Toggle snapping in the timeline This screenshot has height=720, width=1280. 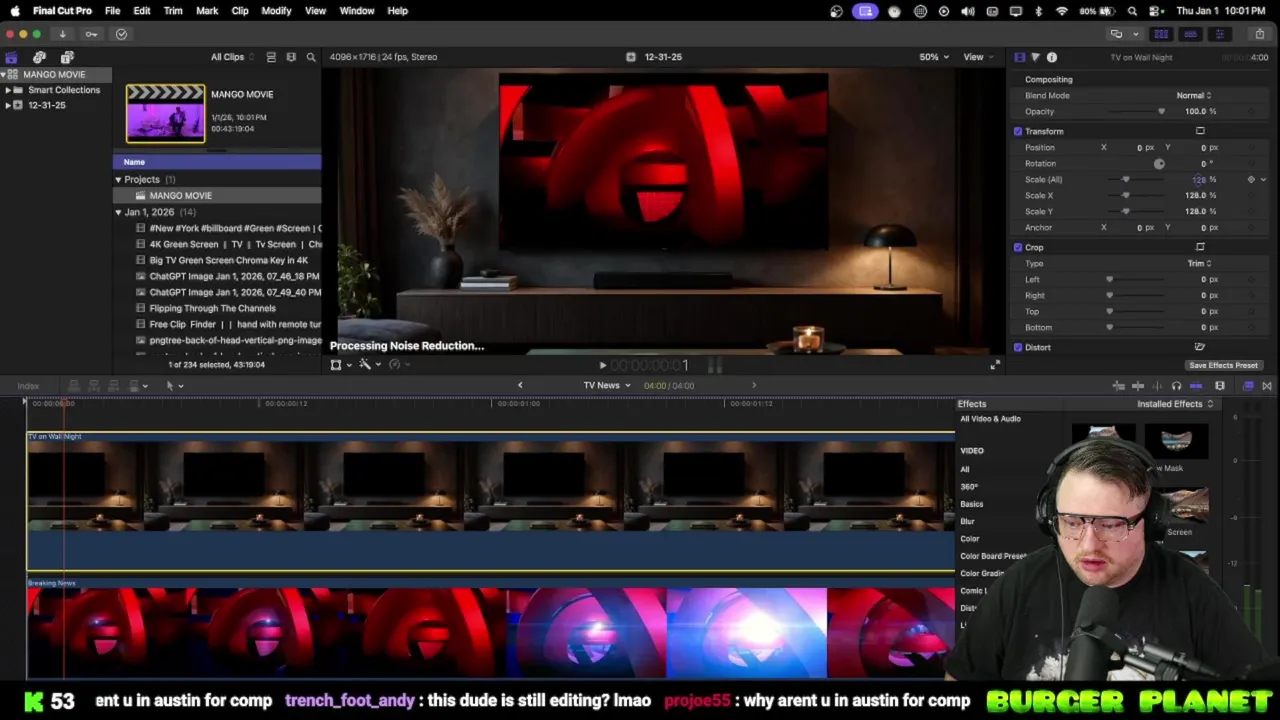(1196, 386)
